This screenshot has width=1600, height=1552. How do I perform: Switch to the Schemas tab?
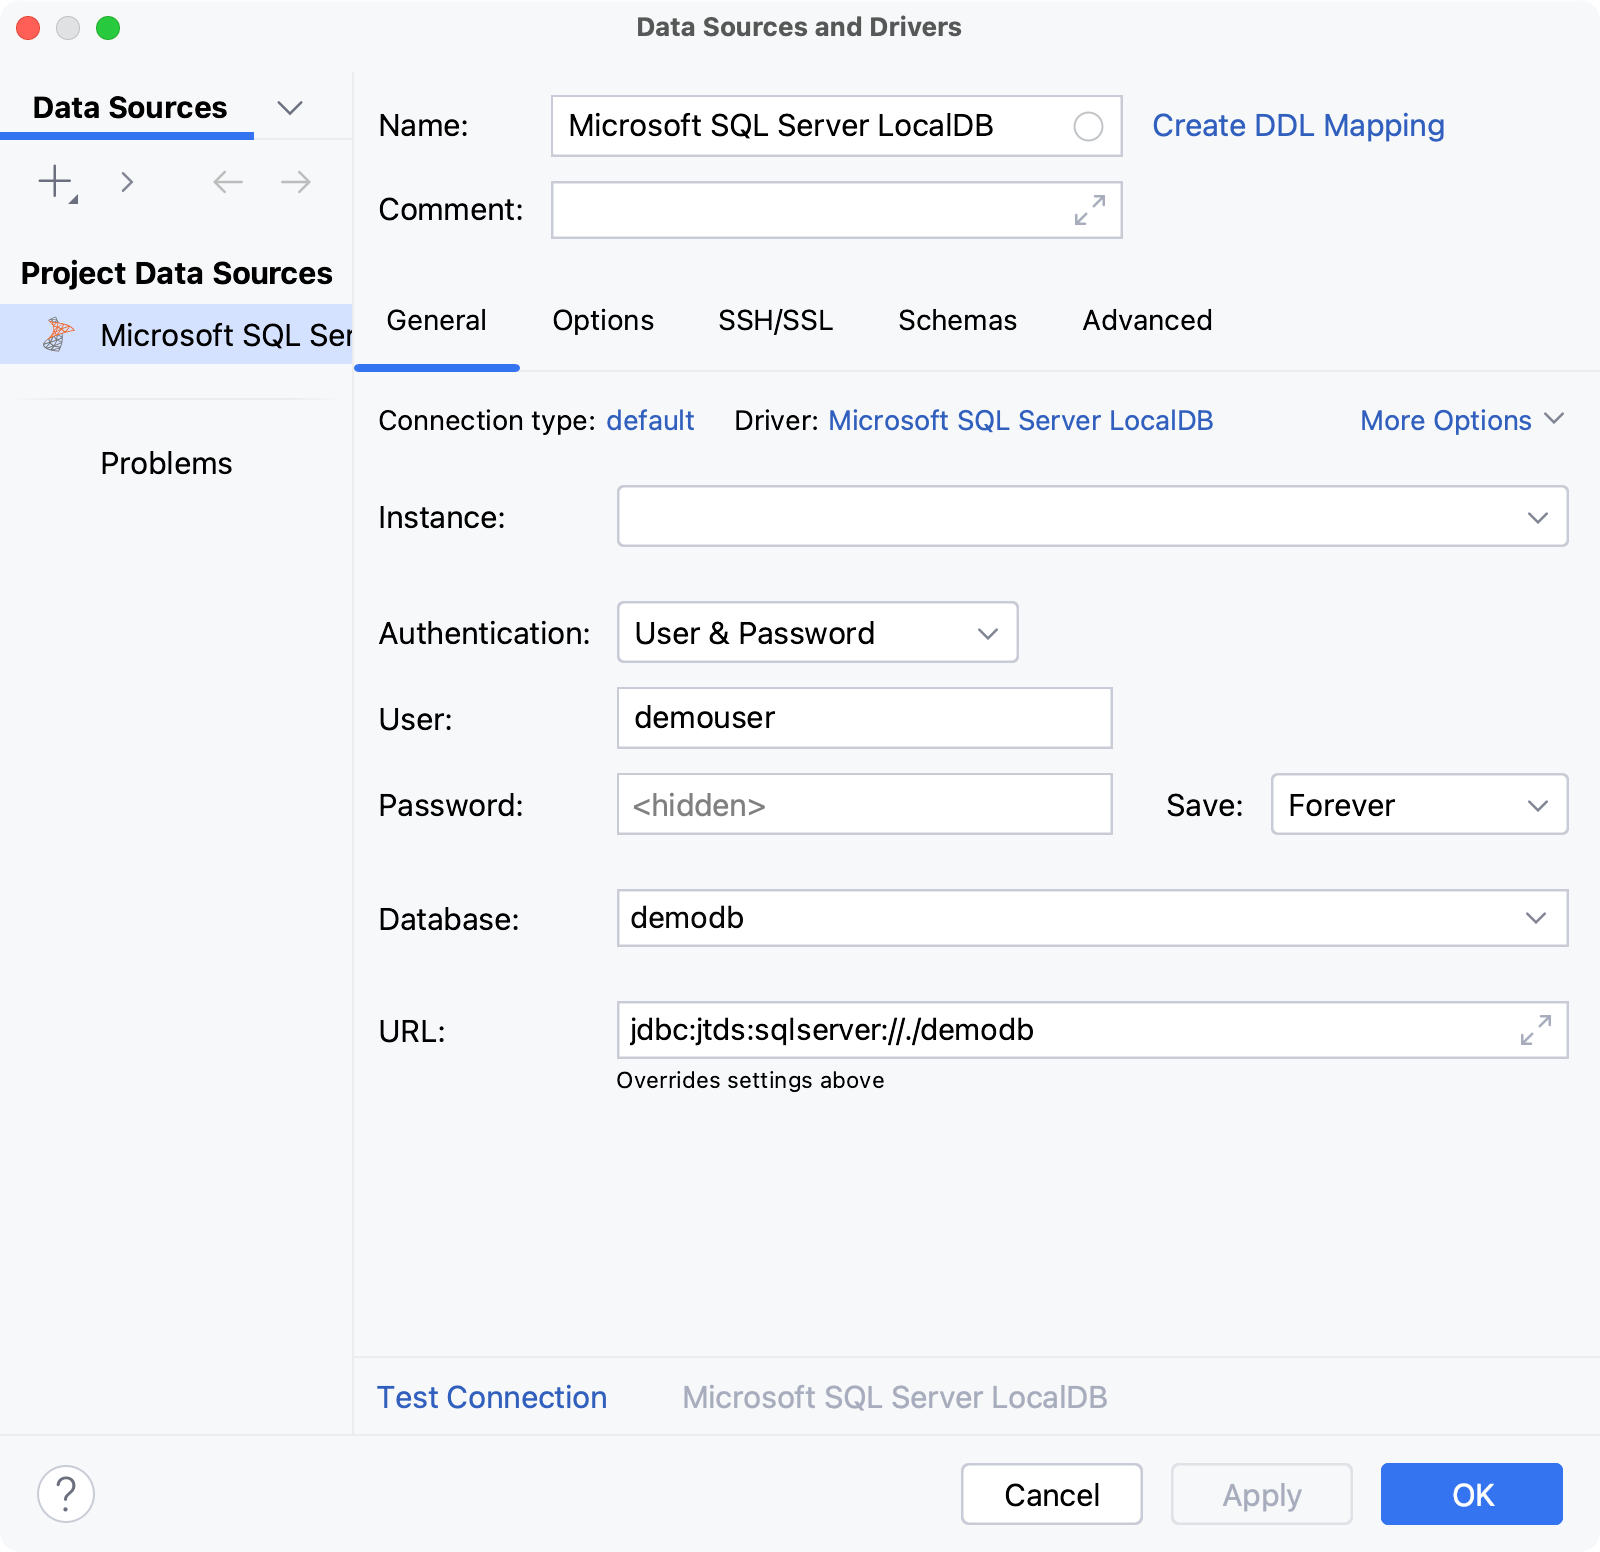(x=957, y=320)
